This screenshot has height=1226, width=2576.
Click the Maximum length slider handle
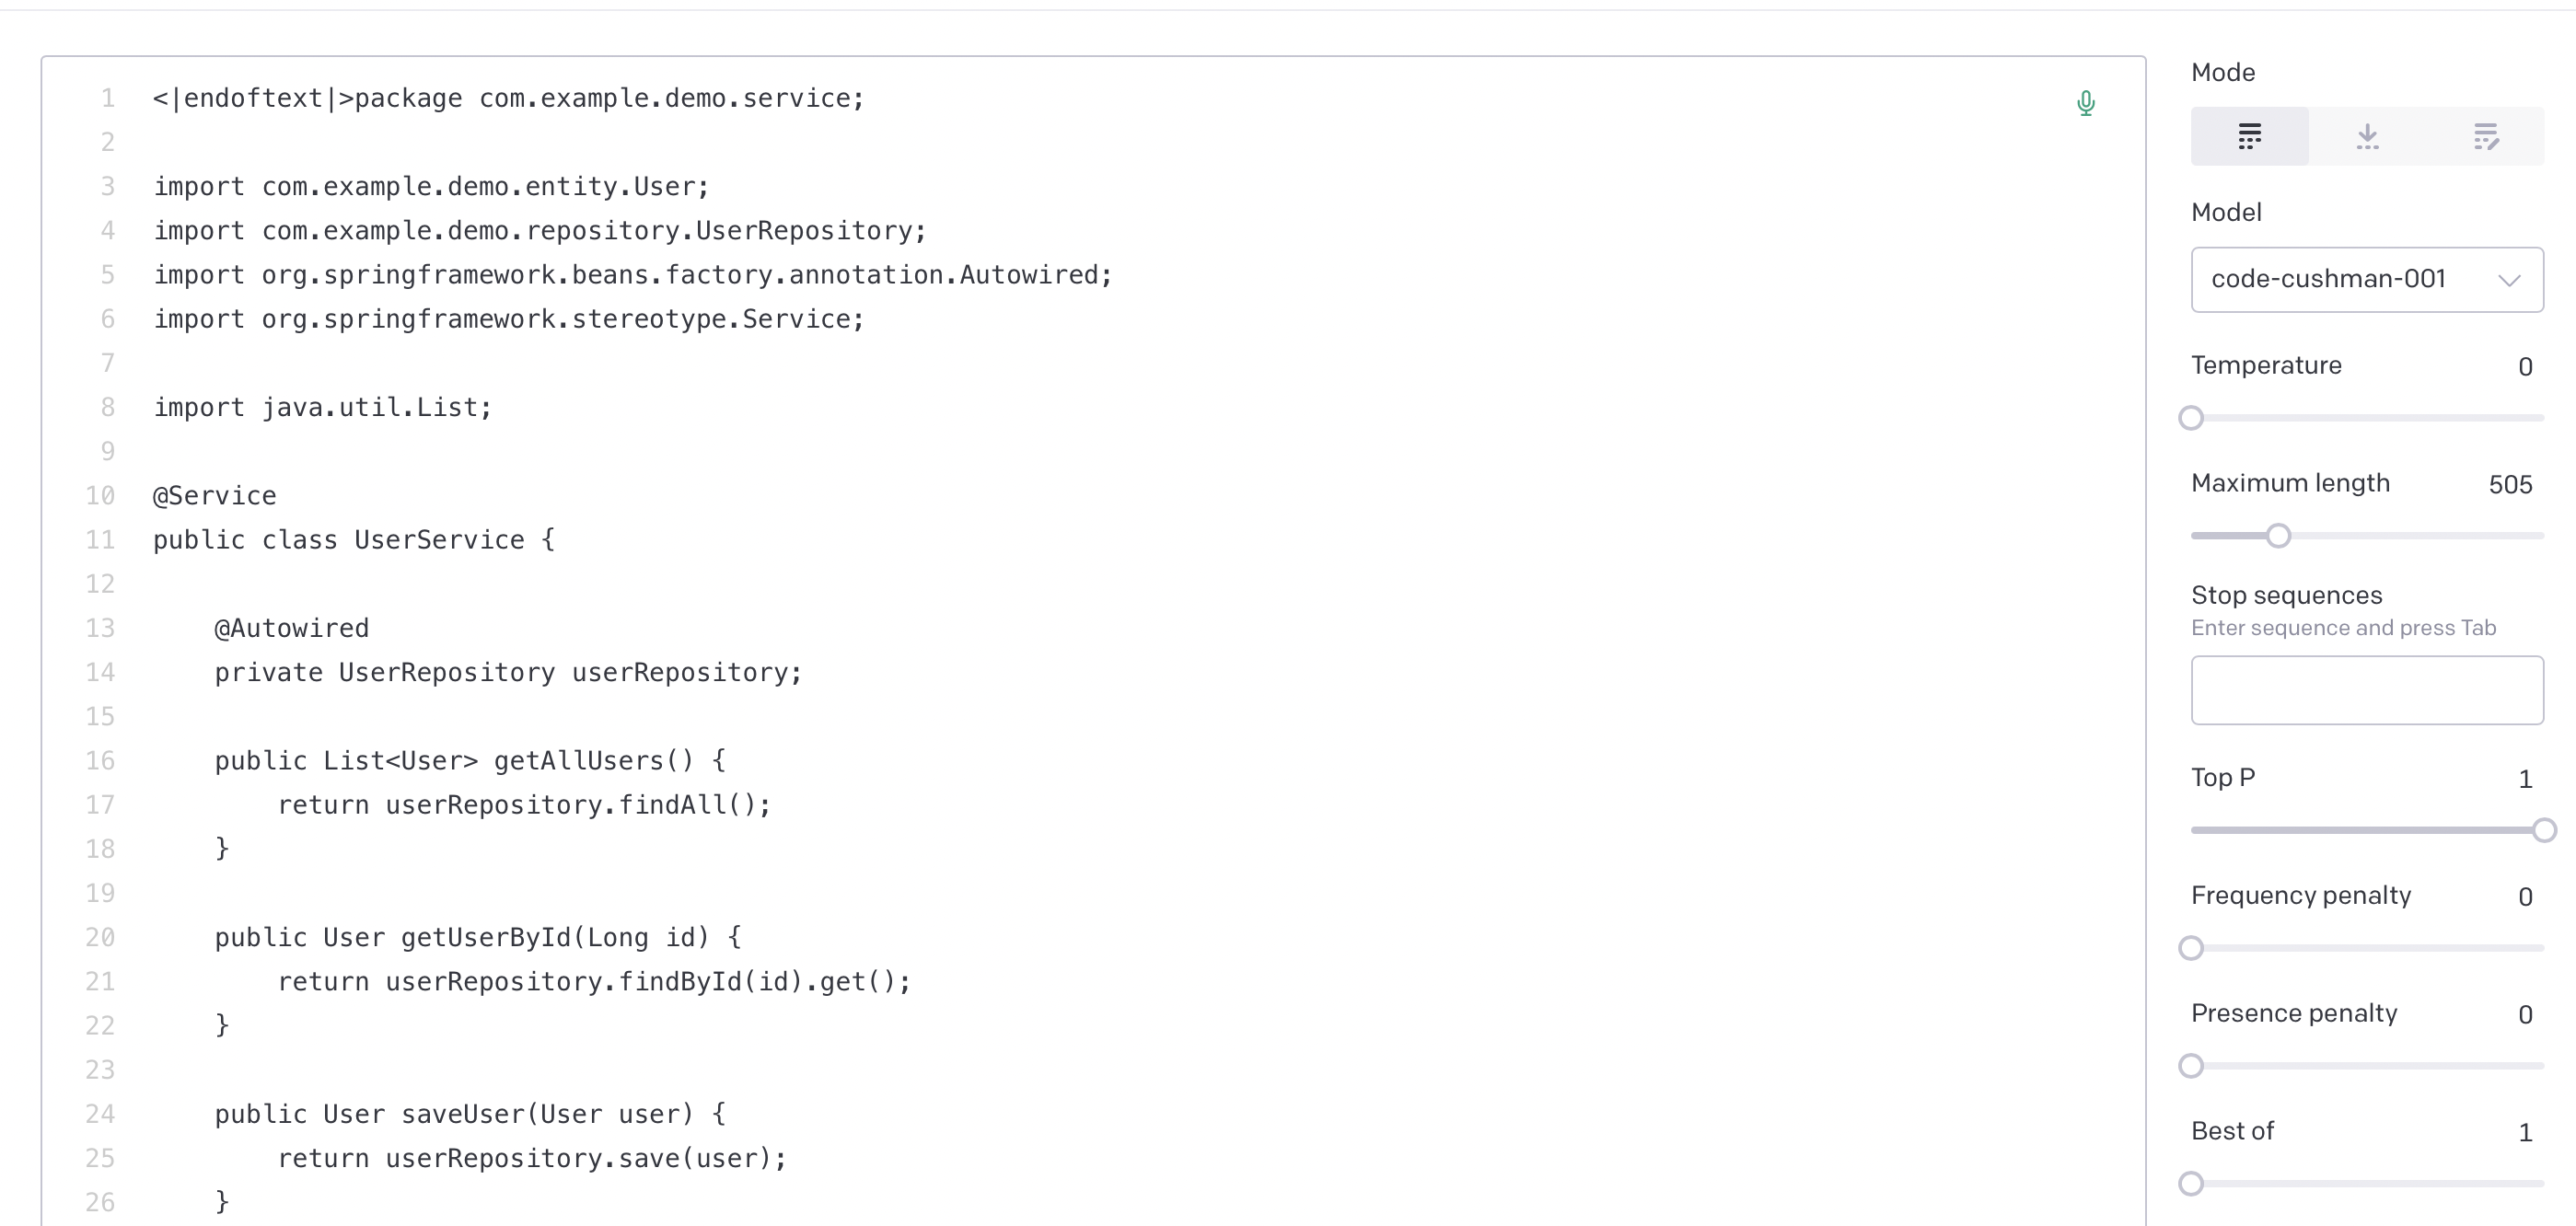pos(2278,536)
